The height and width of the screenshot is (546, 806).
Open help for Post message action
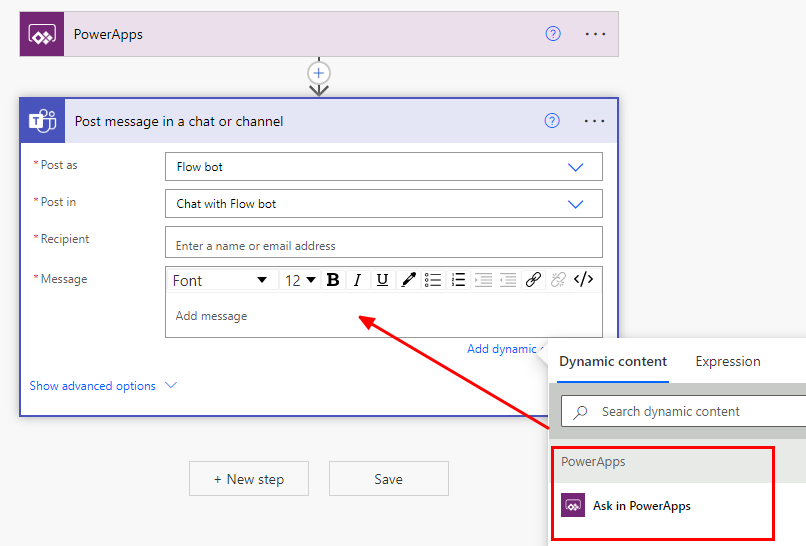552,121
